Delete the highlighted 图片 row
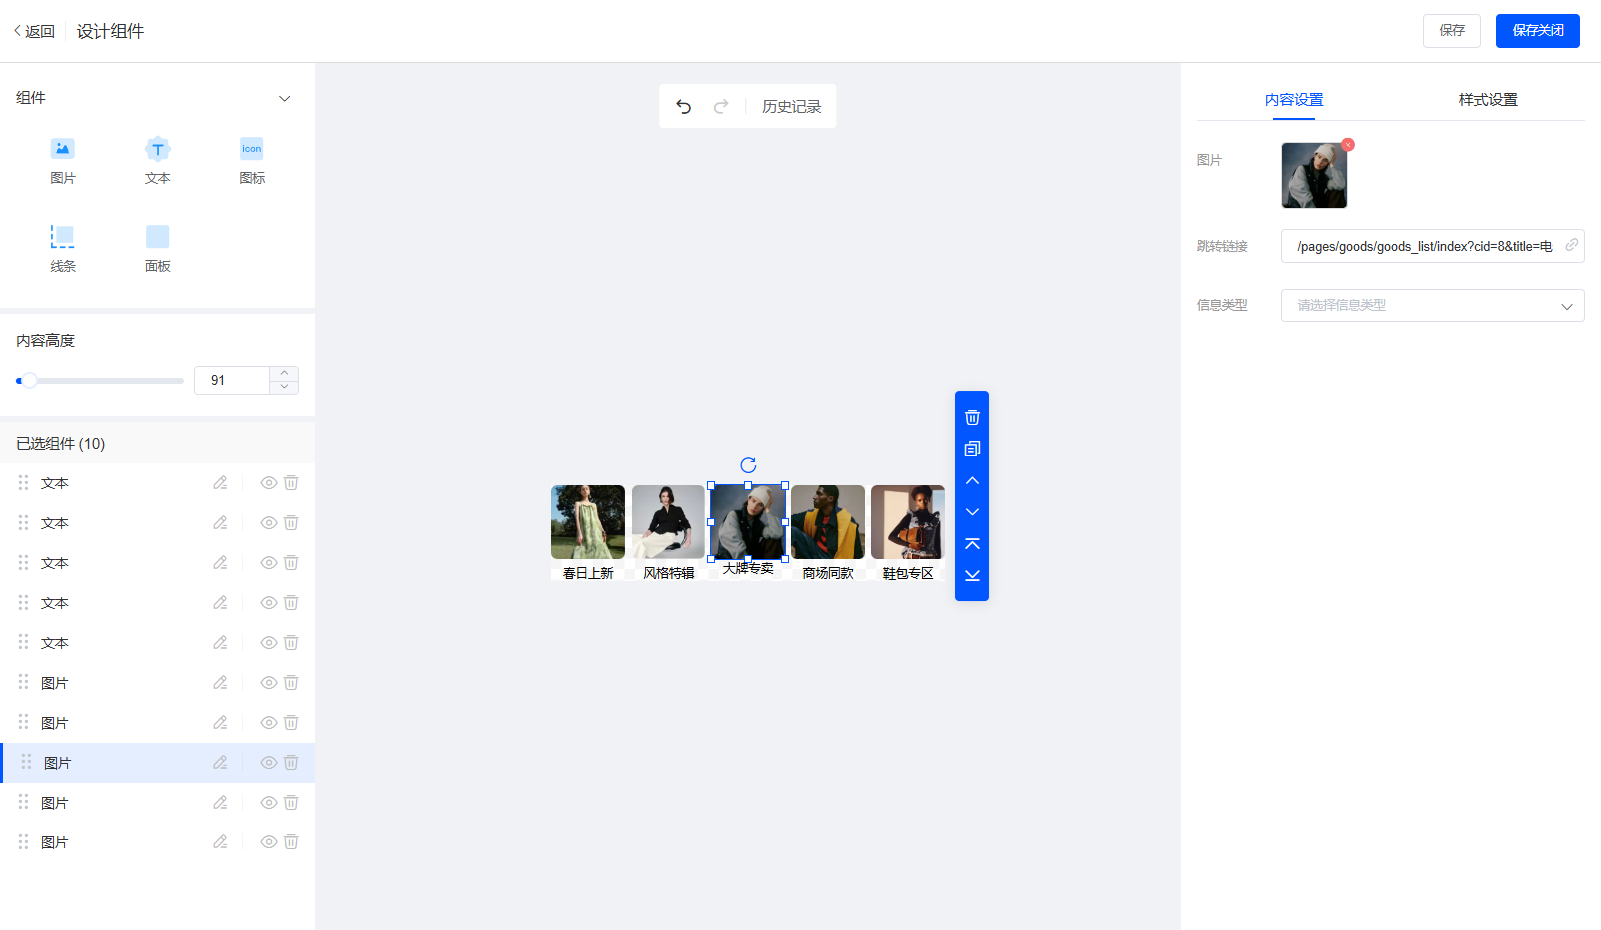Screen dimensions: 1601x930 click(x=291, y=763)
